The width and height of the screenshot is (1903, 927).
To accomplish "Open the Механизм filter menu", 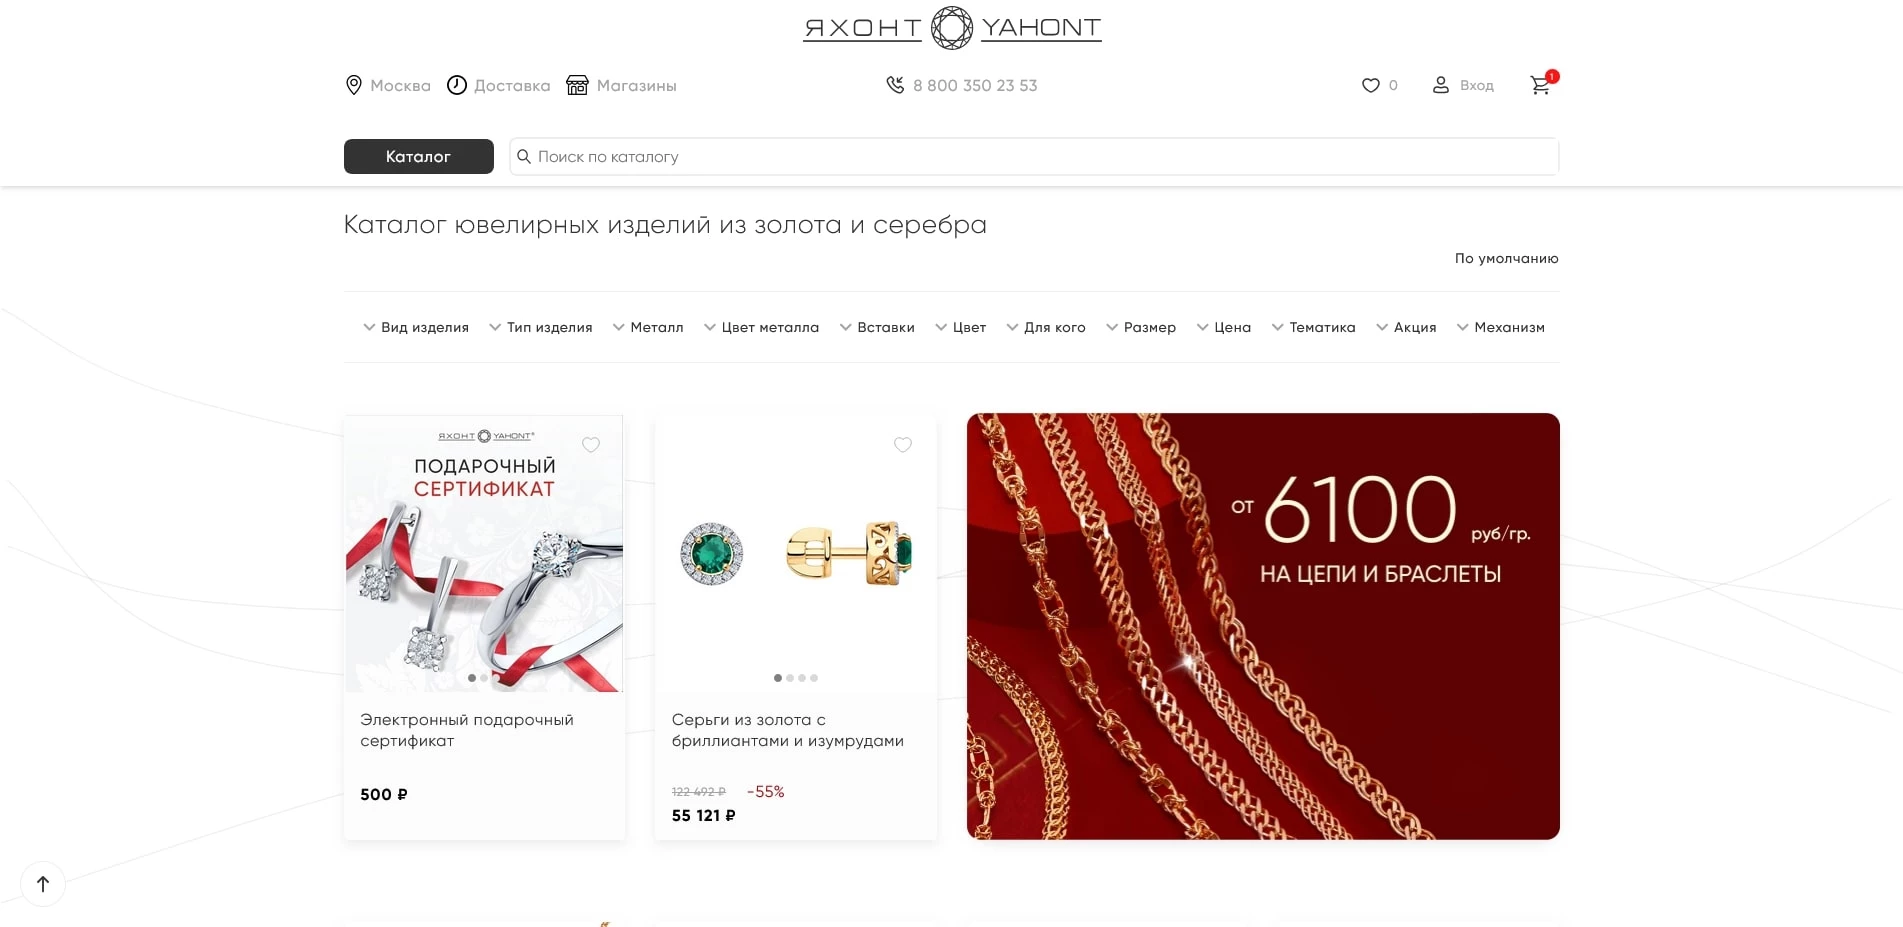I will click(x=1500, y=327).
